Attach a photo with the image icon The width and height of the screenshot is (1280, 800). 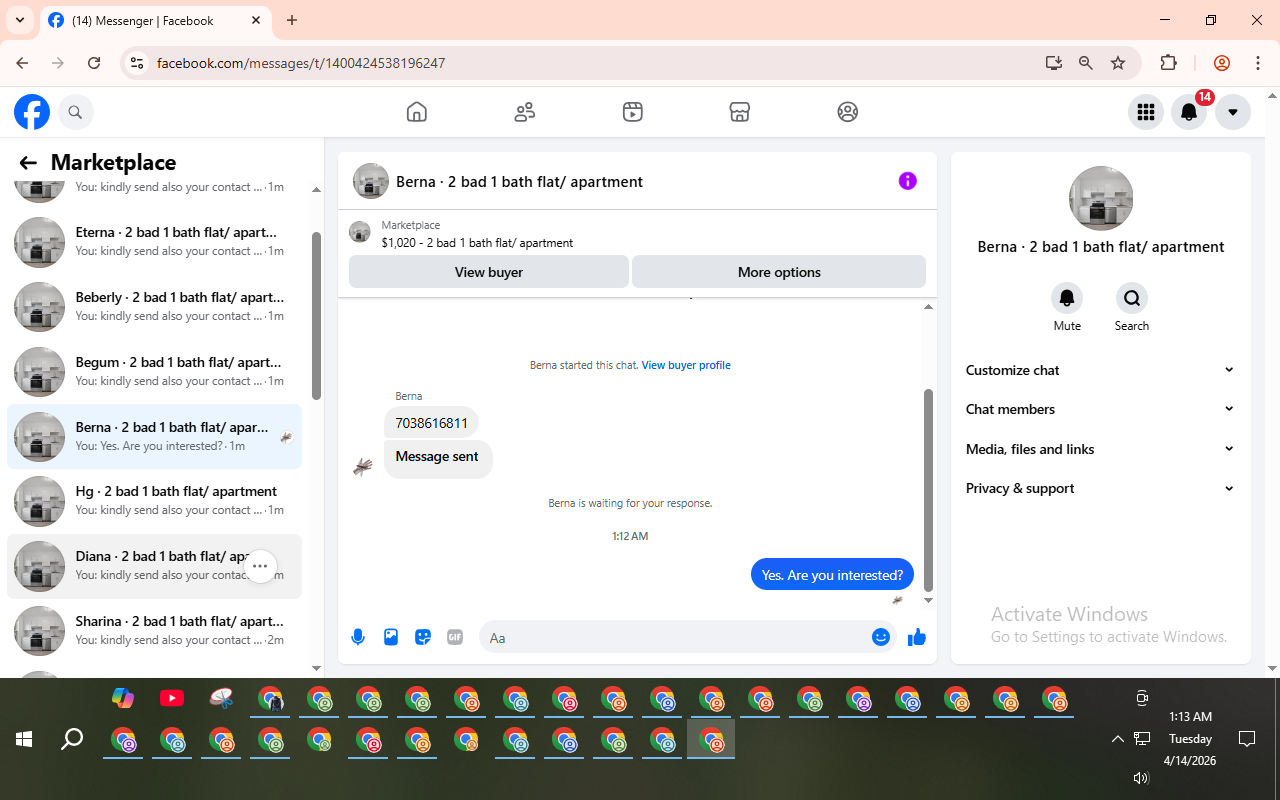(391, 637)
